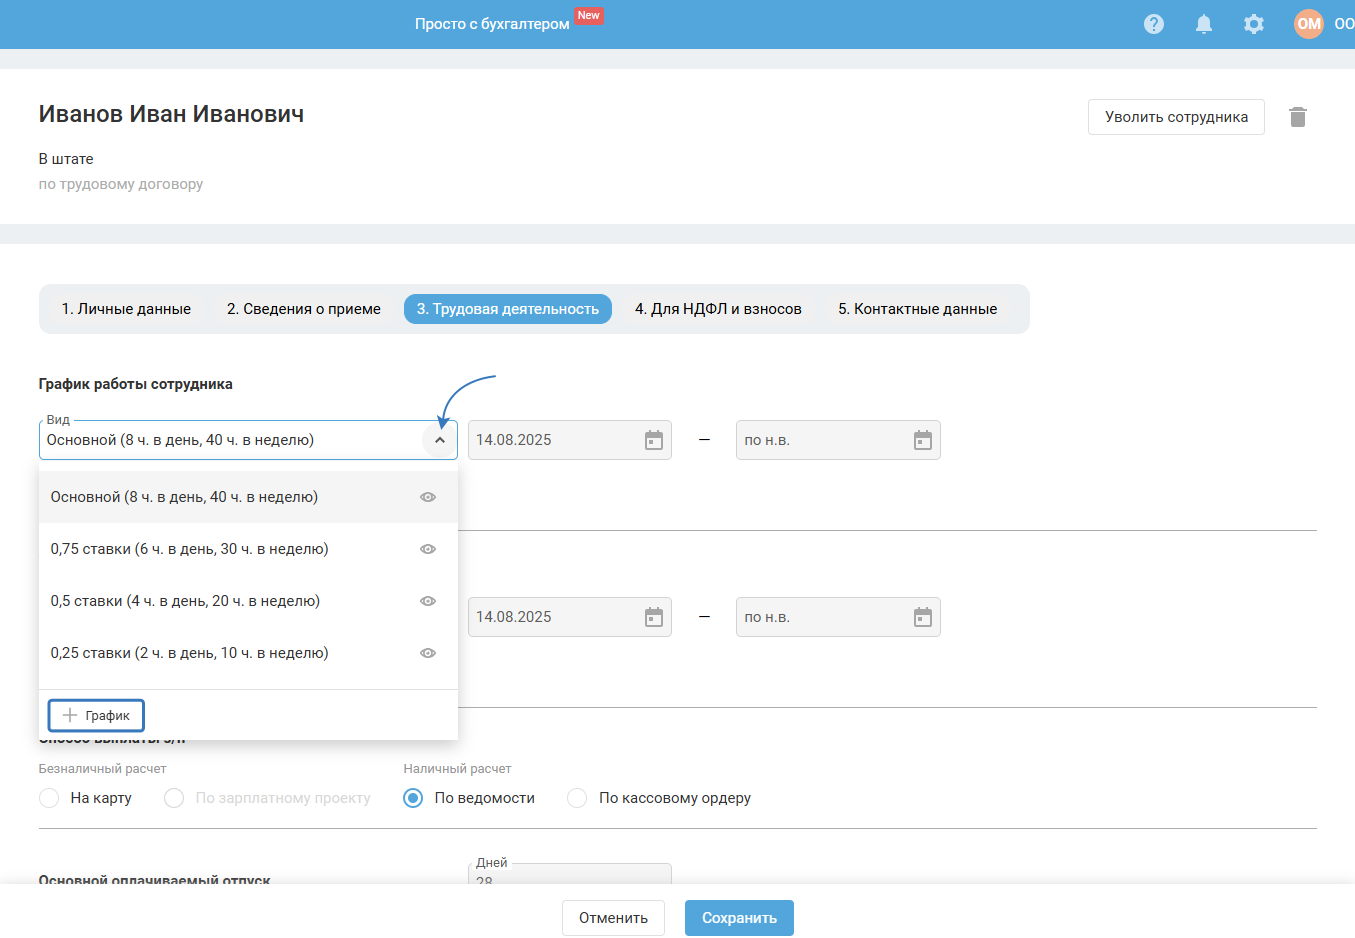Image resolution: width=1355 pixels, height=938 pixels.
Task: Preview the 0,25 ставки schedule eye icon
Action: coord(428,653)
